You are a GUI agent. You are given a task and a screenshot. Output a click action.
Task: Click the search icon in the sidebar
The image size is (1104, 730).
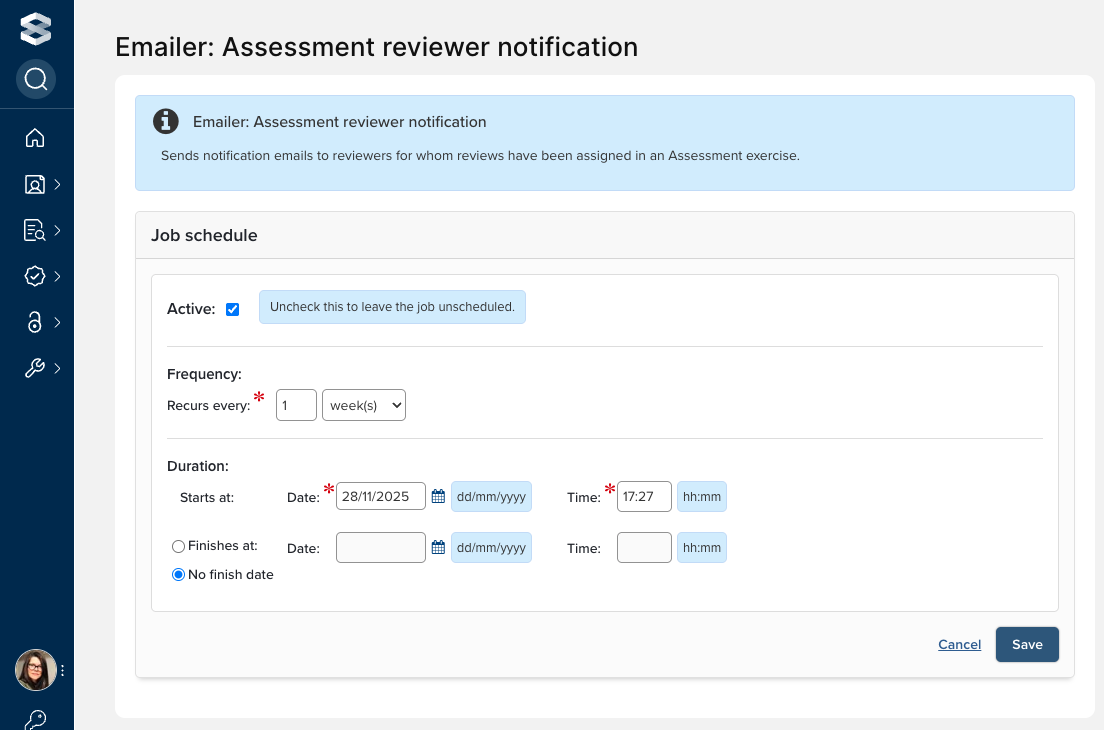point(36,79)
